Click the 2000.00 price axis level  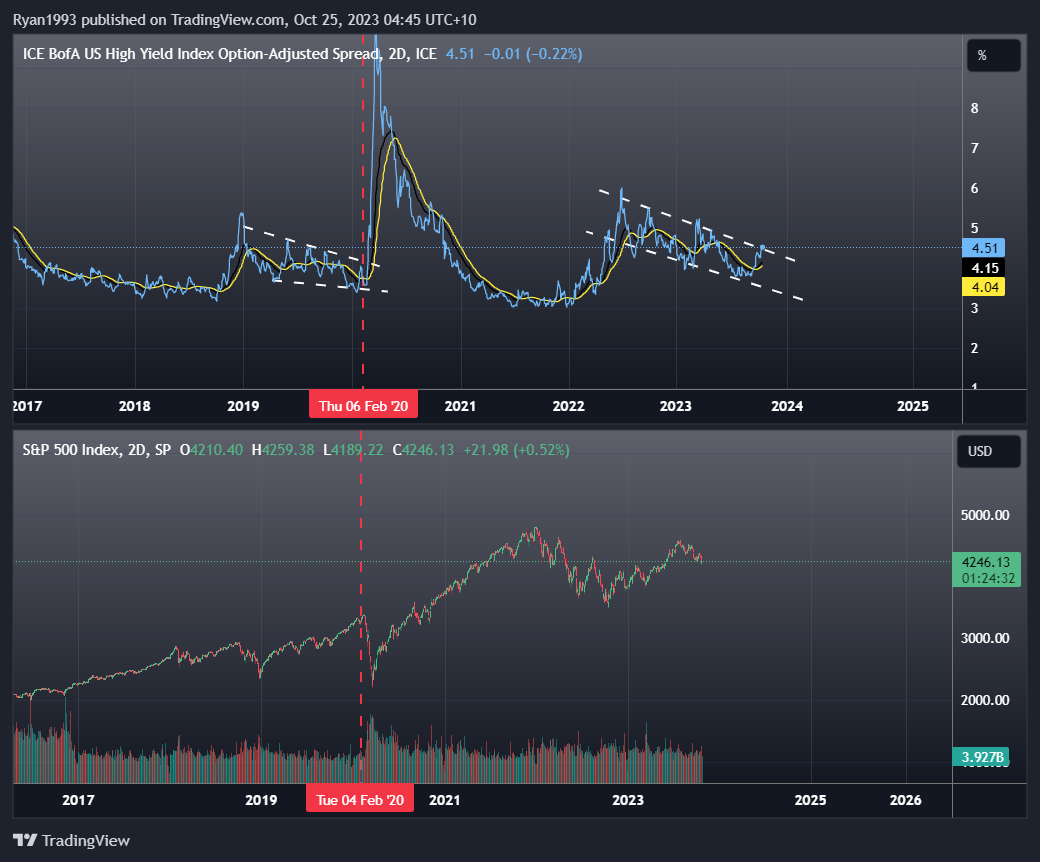[x=985, y=700]
